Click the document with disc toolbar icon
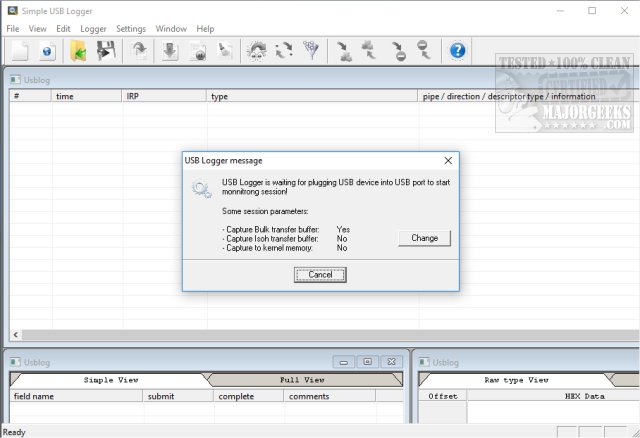This screenshot has height=438, width=640. [x=198, y=51]
